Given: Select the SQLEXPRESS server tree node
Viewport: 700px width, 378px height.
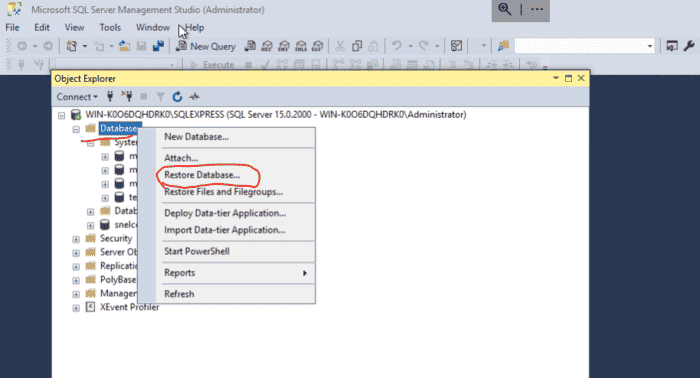Looking at the screenshot, I should click(x=276, y=115).
